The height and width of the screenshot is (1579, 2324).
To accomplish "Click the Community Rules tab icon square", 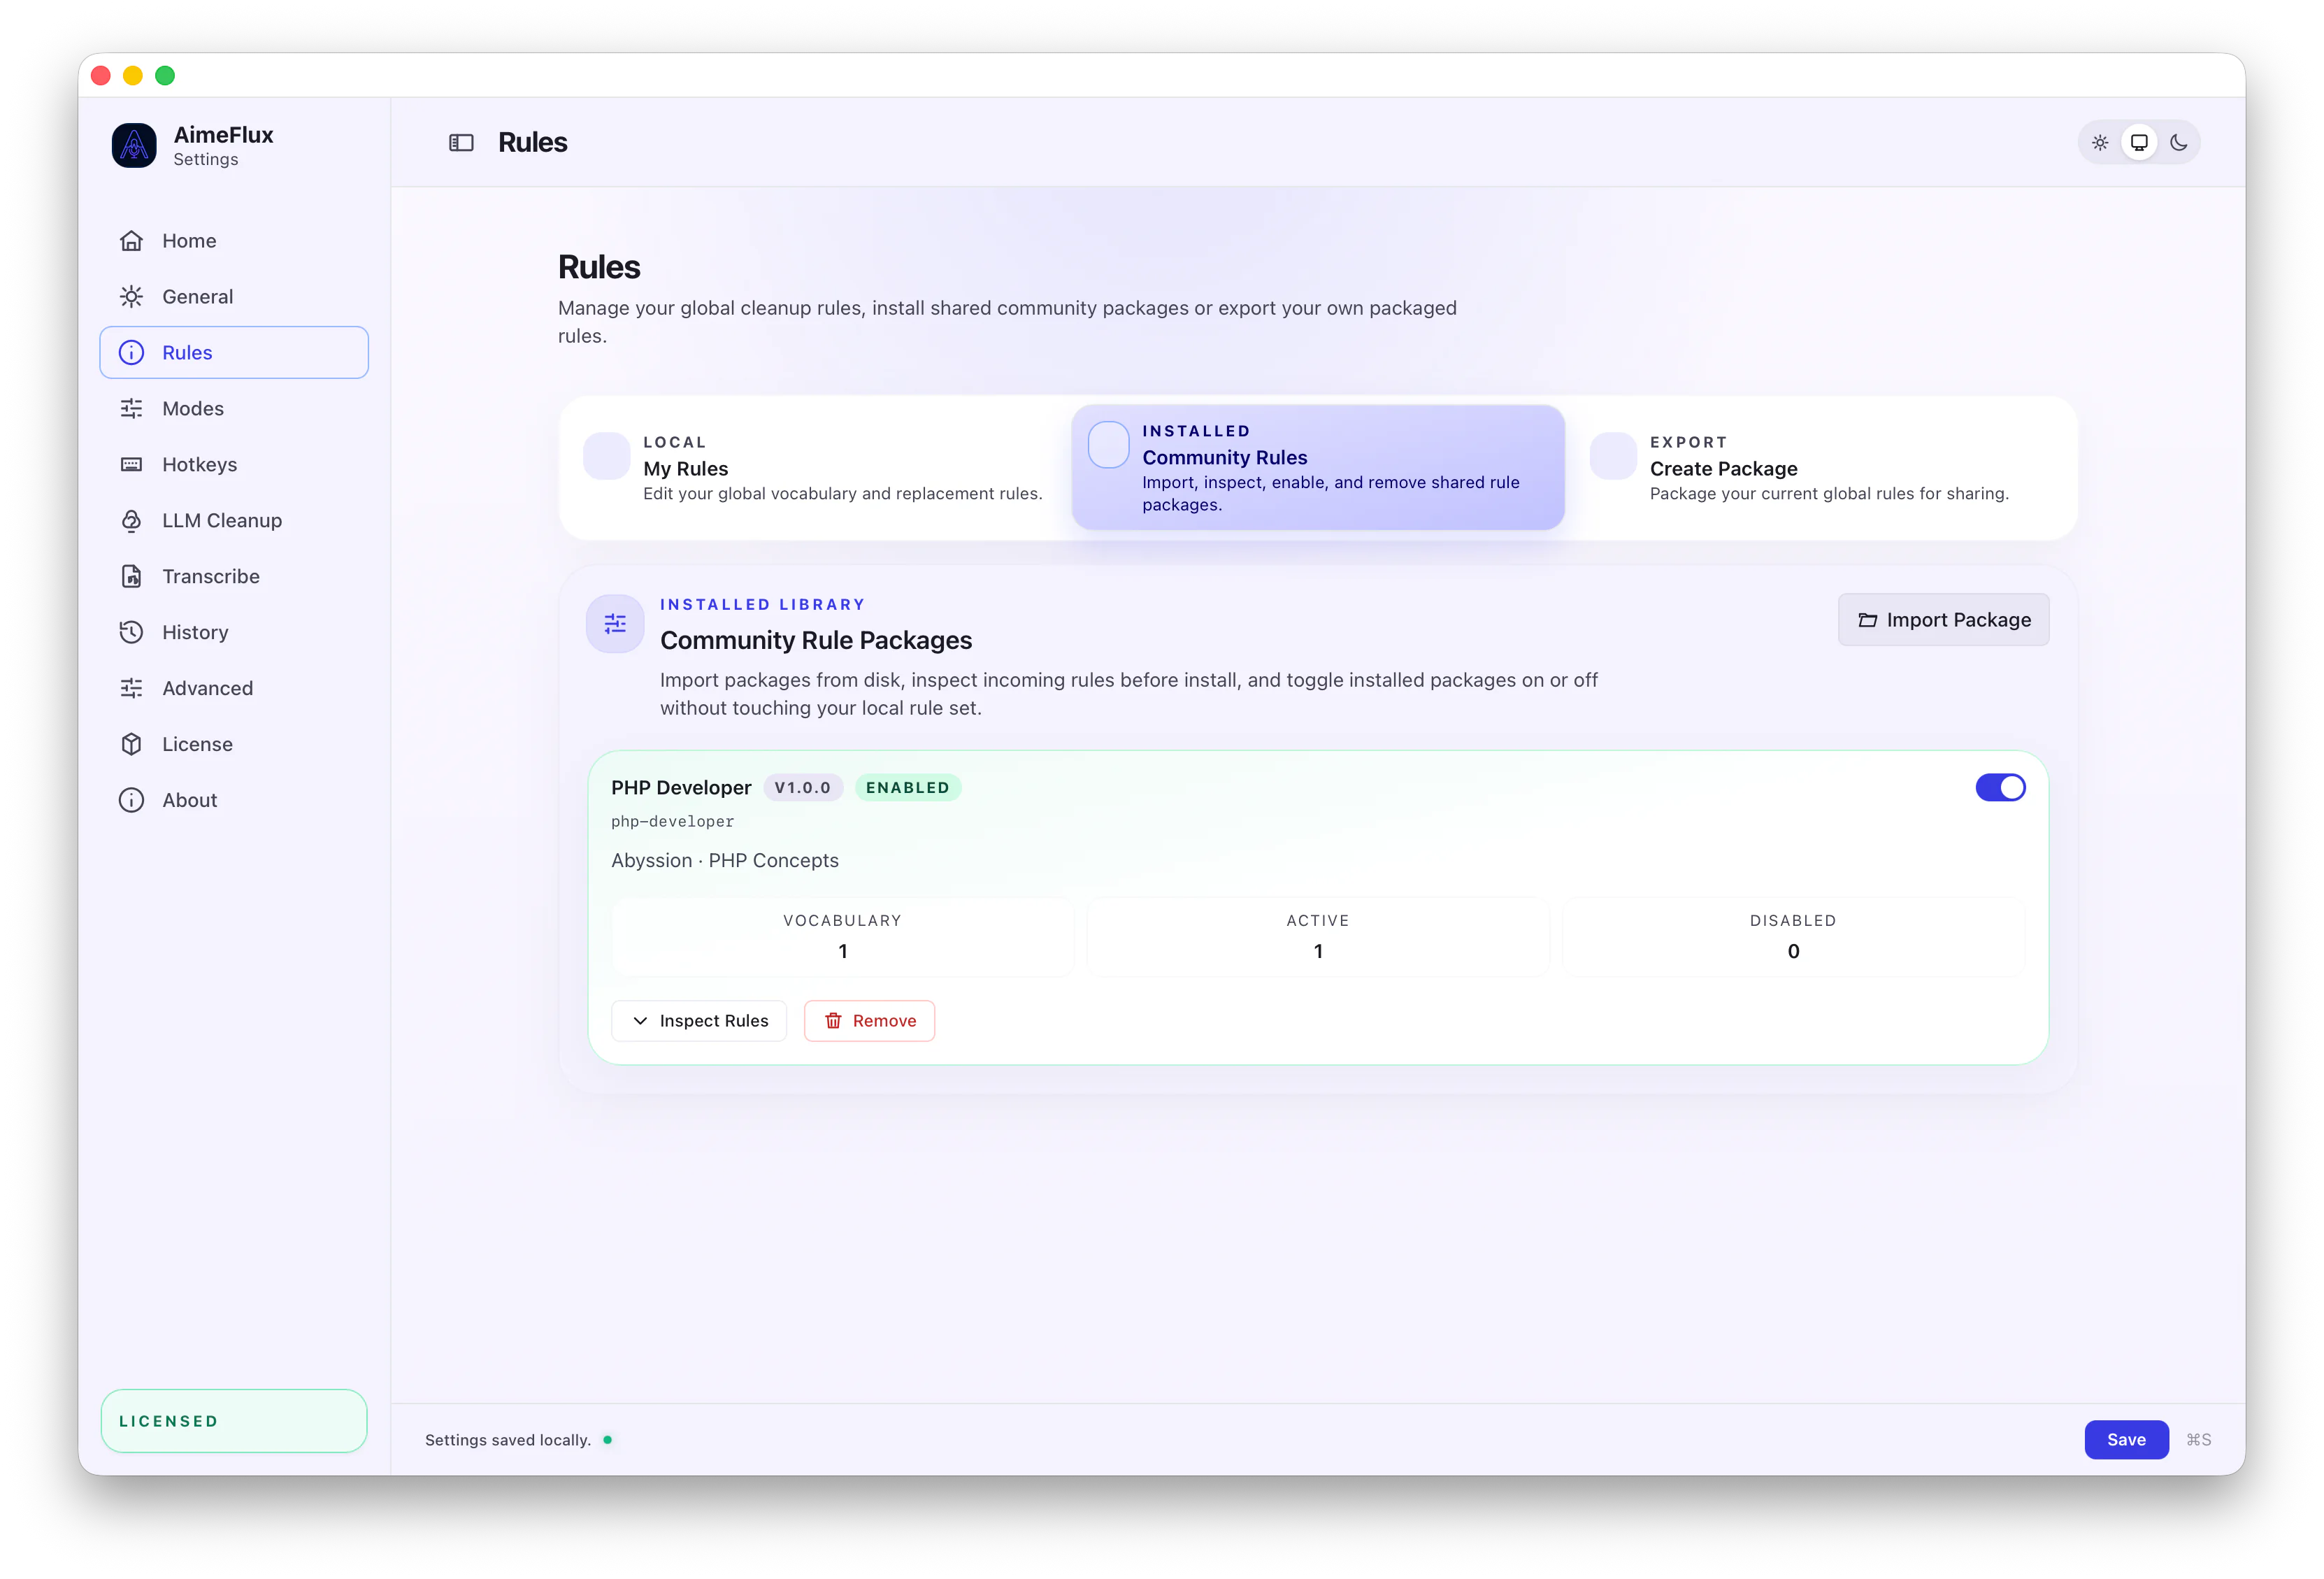I will (1108, 445).
